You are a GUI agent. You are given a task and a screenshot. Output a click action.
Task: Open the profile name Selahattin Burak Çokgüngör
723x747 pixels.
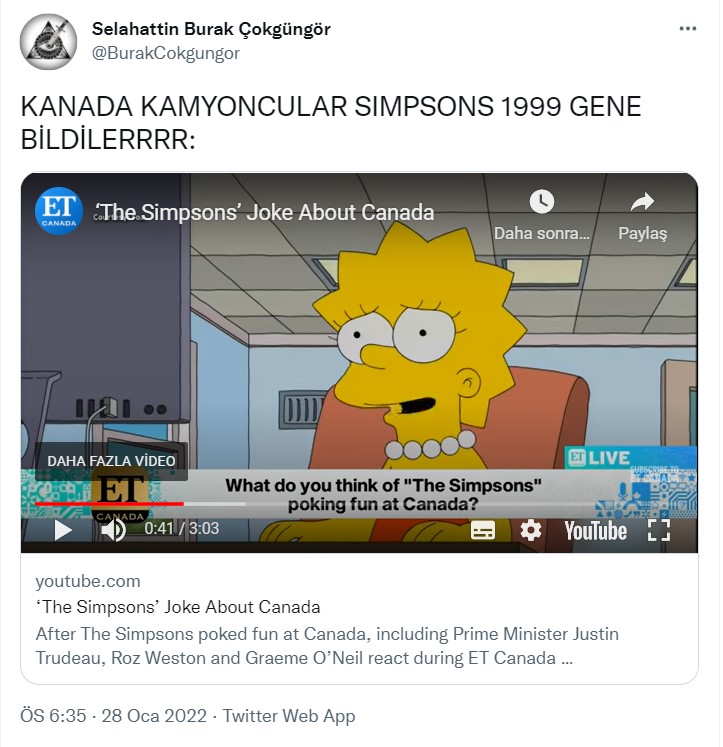point(211,29)
